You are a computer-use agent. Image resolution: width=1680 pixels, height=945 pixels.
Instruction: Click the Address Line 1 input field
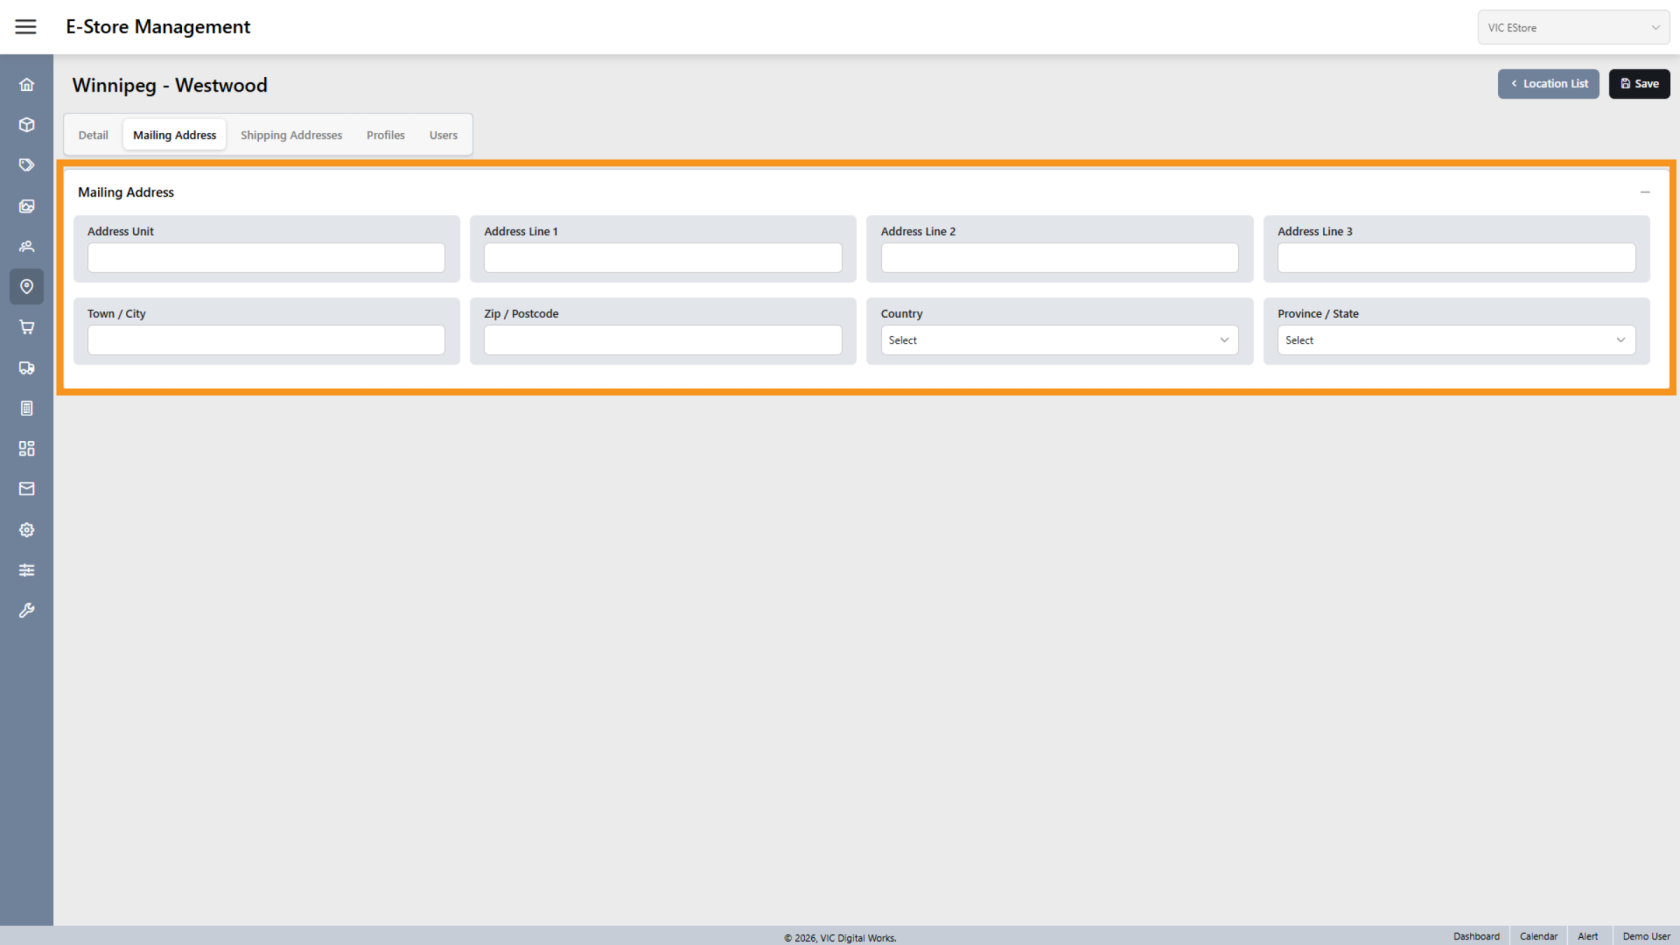[662, 258]
